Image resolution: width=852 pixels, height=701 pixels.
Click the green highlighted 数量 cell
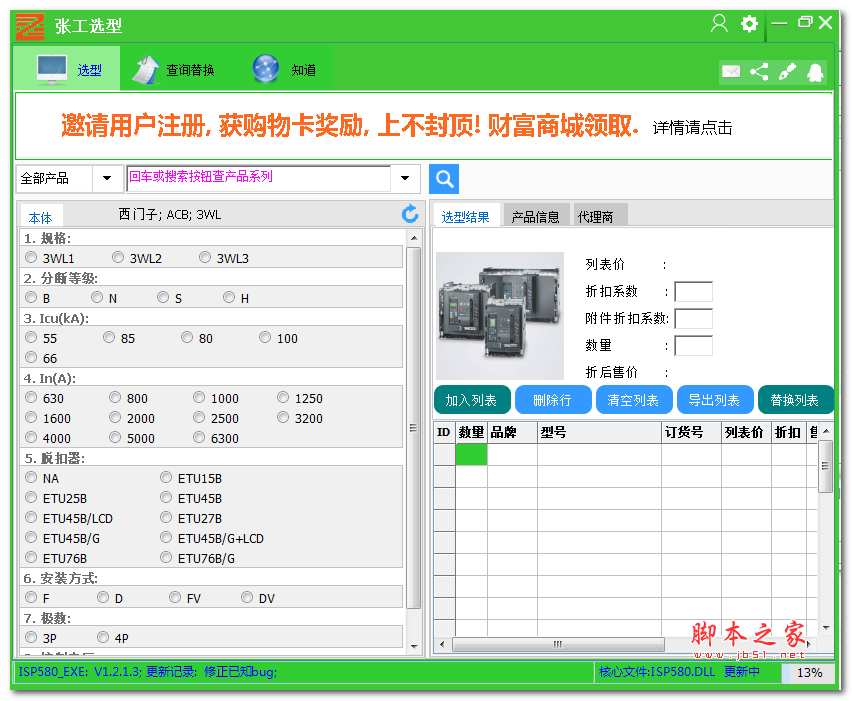(471, 454)
